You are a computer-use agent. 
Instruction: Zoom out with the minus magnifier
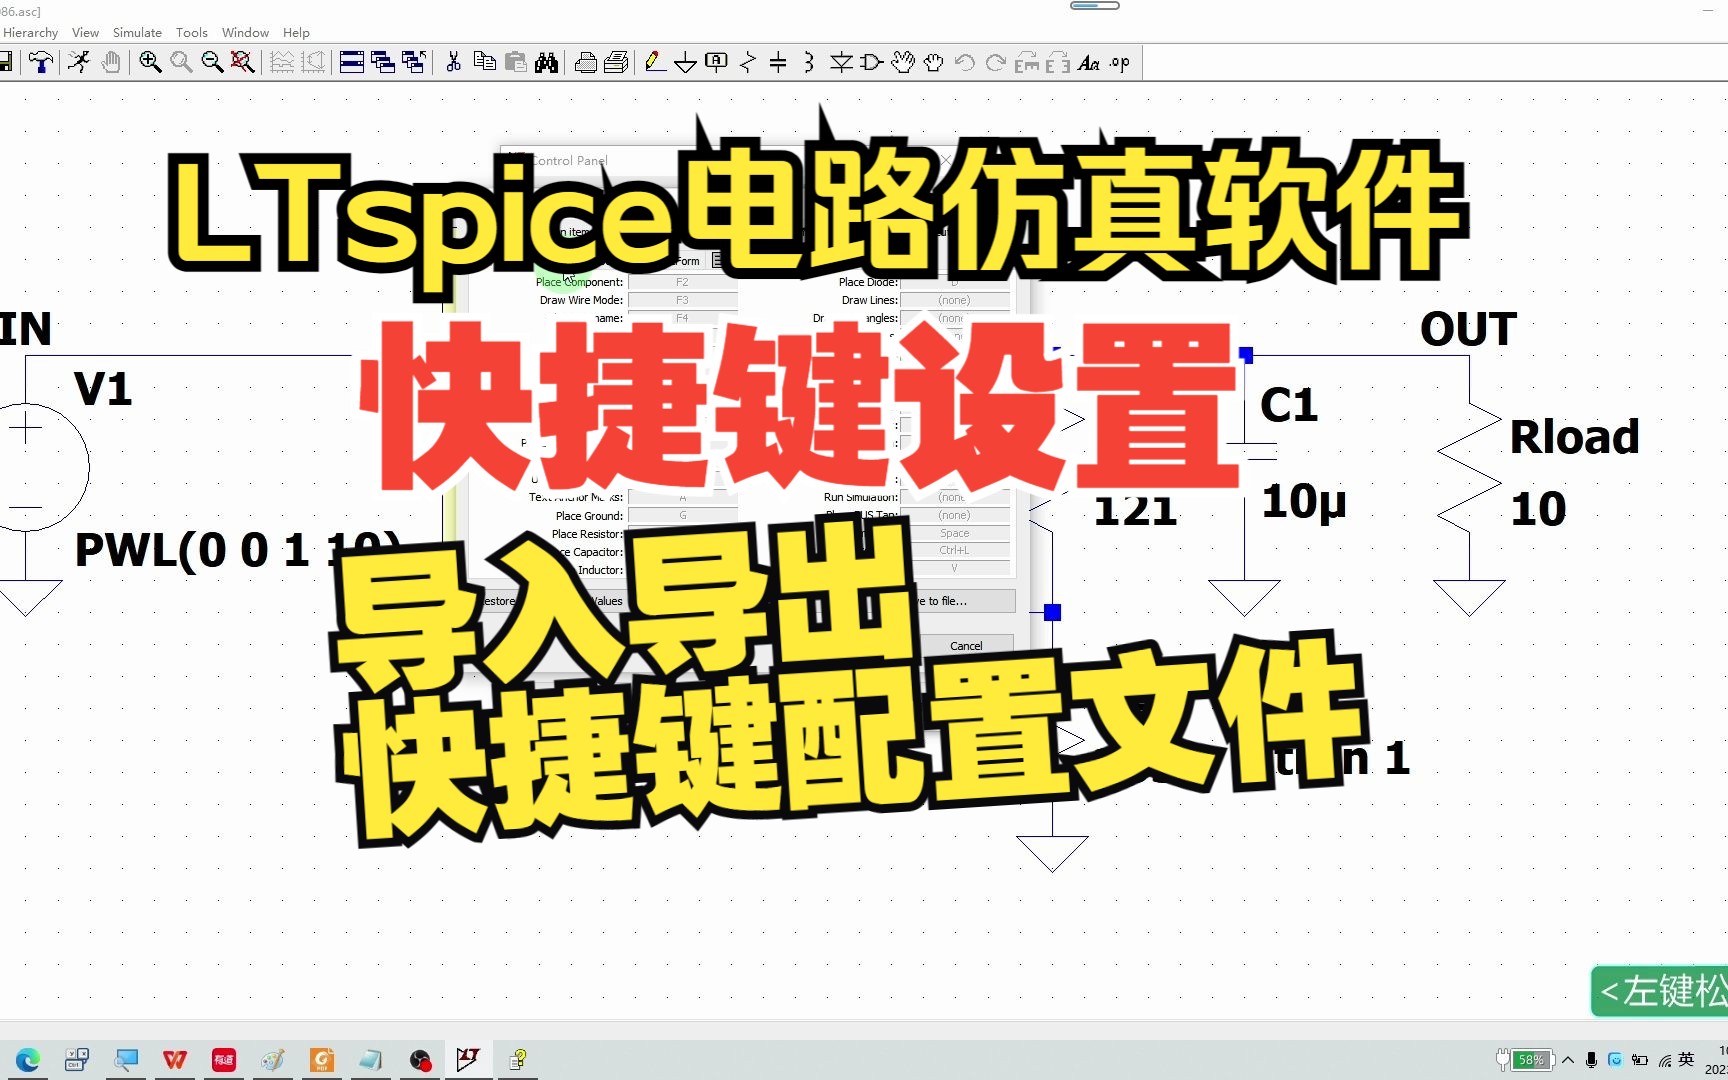[x=212, y=63]
